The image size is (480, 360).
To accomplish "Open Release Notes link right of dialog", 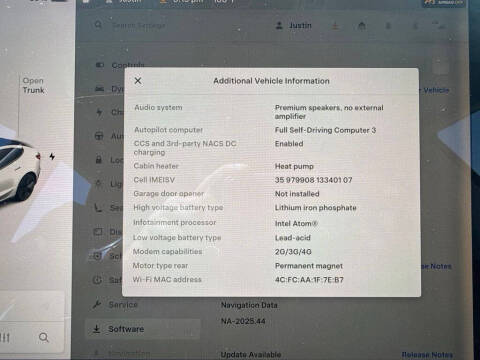I will point(436,266).
